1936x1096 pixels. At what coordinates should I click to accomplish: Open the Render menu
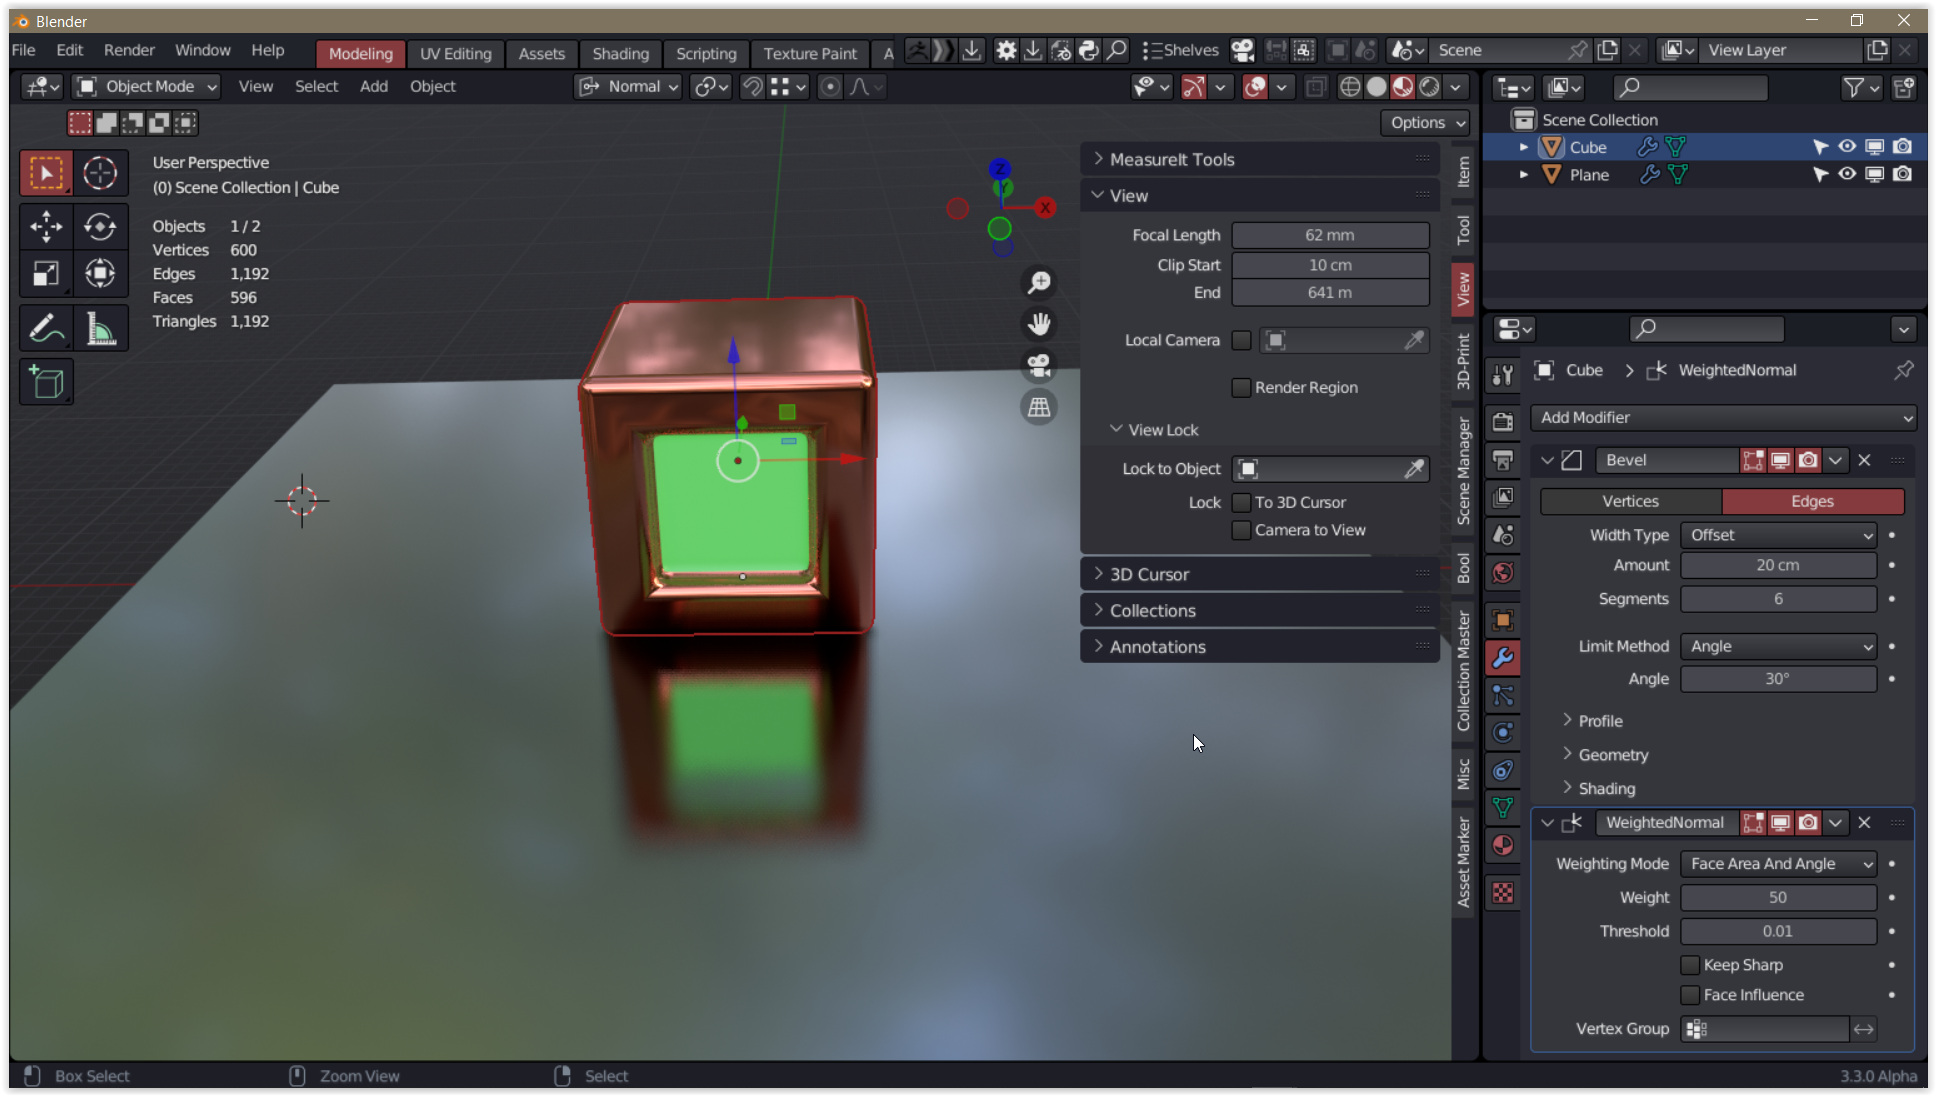click(x=129, y=50)
